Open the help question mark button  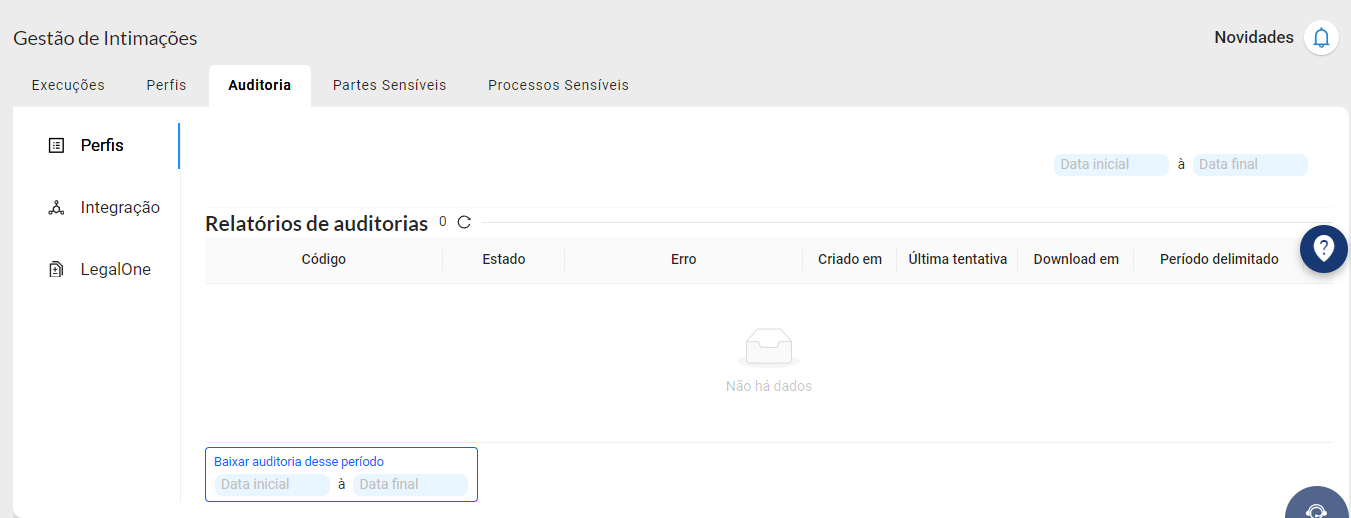coord(1324,248)
